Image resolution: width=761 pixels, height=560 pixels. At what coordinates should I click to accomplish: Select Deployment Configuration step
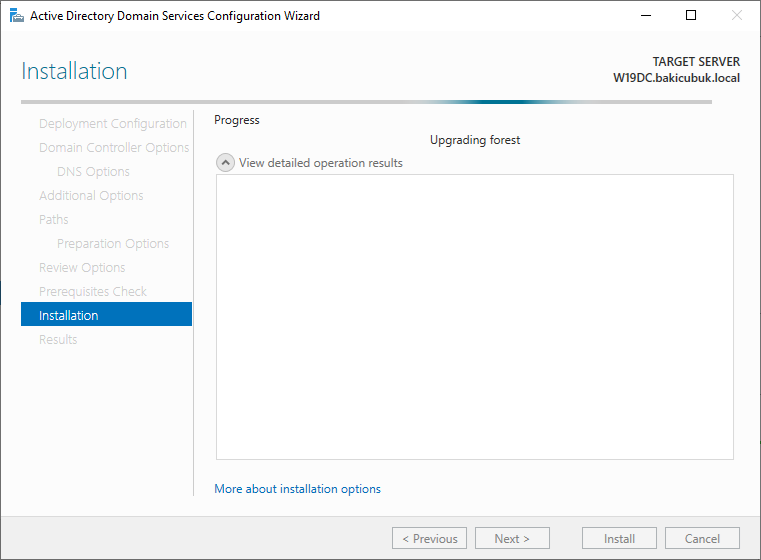[113, 124]
